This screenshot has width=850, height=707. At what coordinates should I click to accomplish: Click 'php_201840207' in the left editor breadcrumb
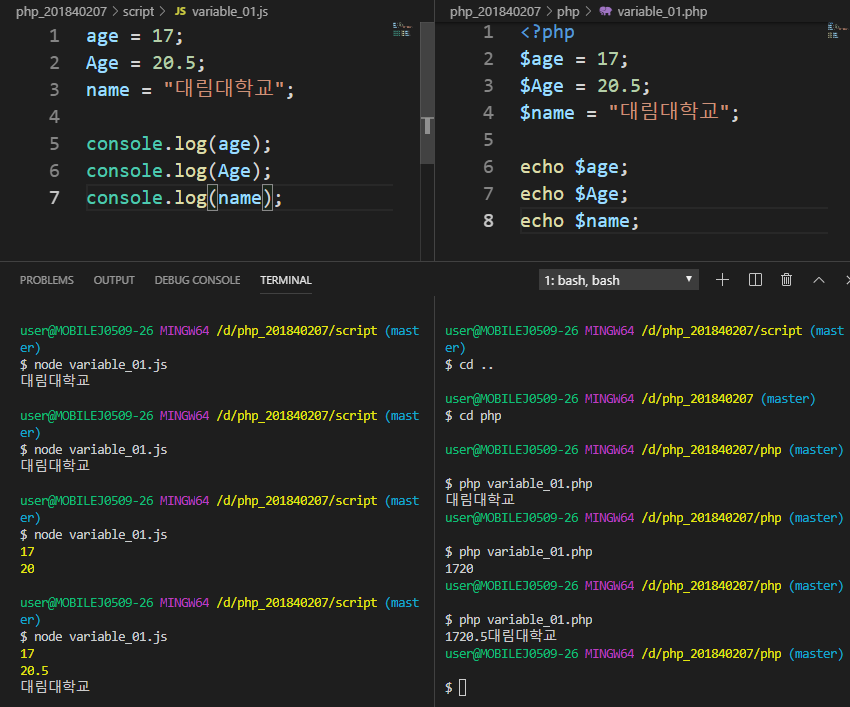pyautogui.click(x=61, y=11)
